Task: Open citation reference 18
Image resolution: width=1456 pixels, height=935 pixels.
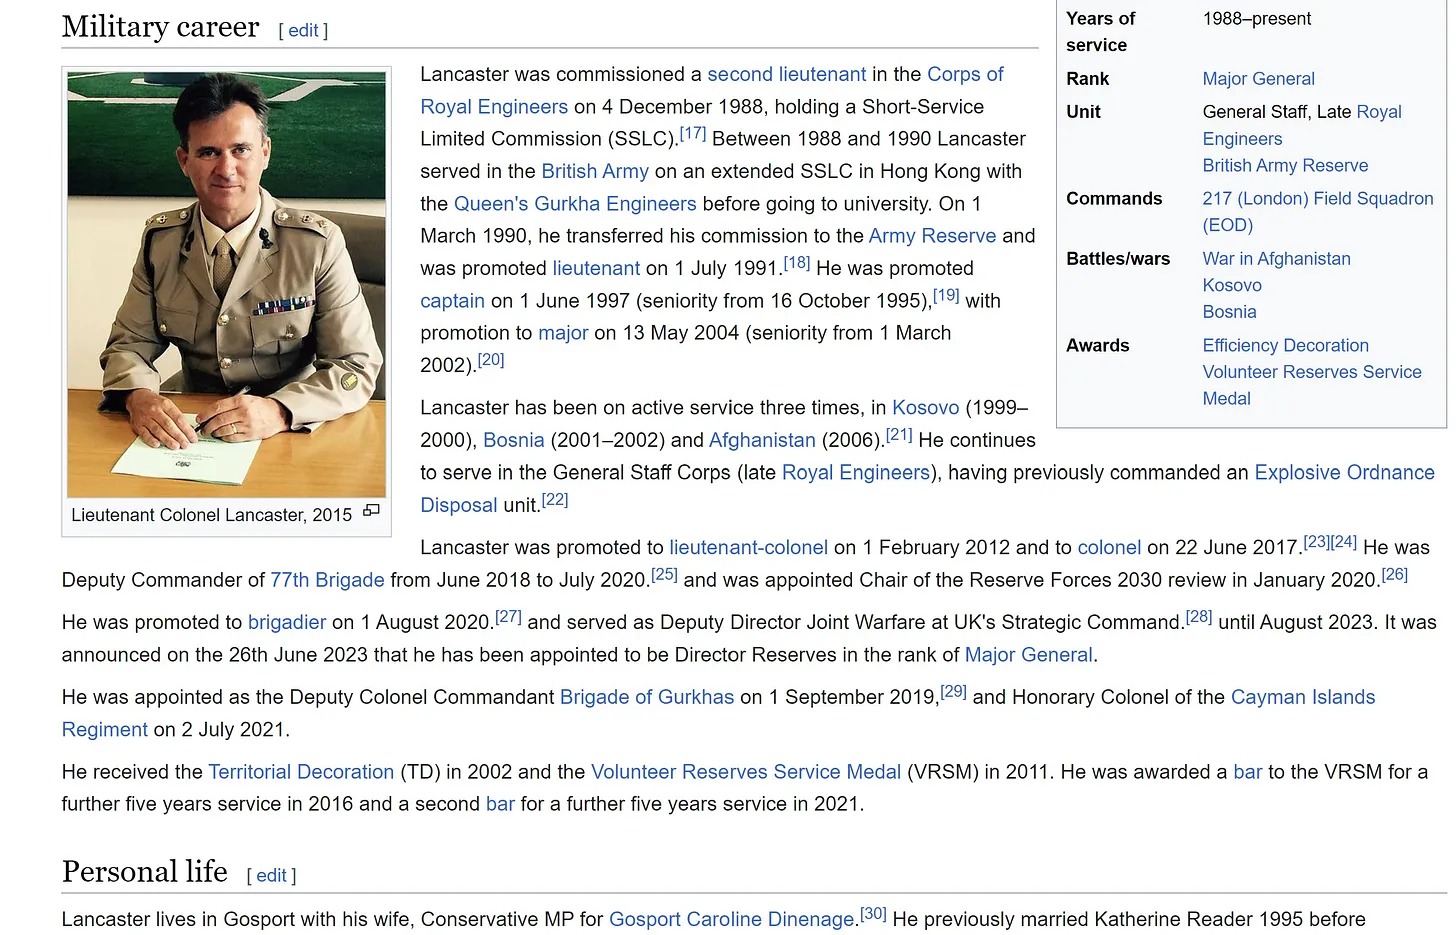Action: pyautogui.click(x=796, y=263)
